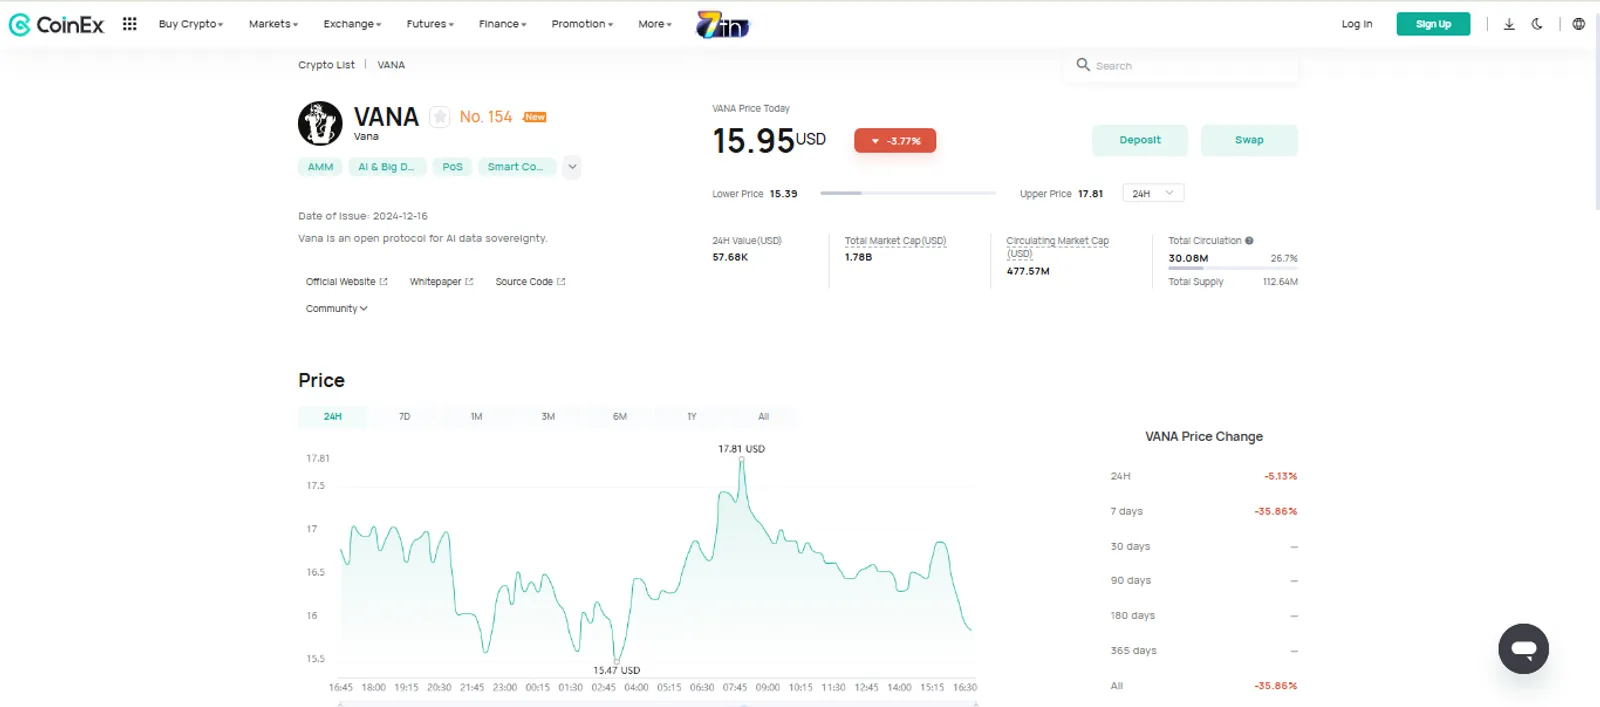Screen dimensions: 1600x707
Task: Select the 7D chart tab
Action: click(404, 416)
